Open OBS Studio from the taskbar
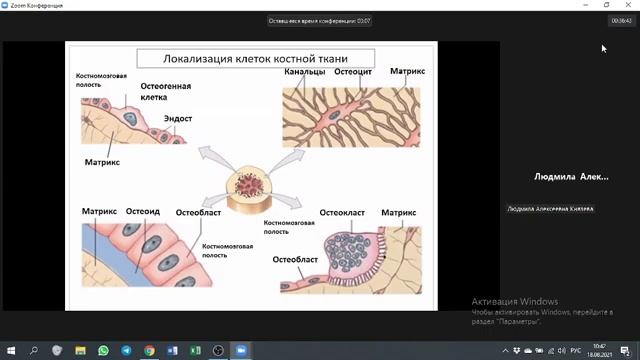The width and height of the screenshot is (640, 360). tap(218, 351)
